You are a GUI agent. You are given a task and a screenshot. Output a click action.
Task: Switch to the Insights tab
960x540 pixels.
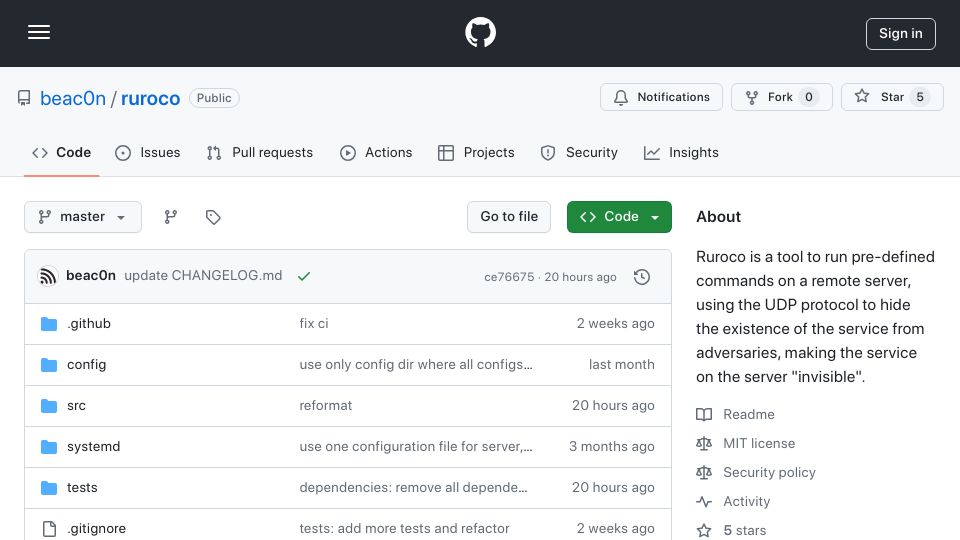681,152
